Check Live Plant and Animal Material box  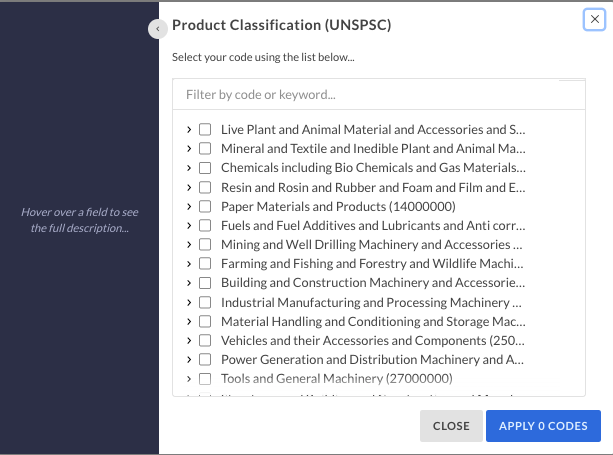205,129
